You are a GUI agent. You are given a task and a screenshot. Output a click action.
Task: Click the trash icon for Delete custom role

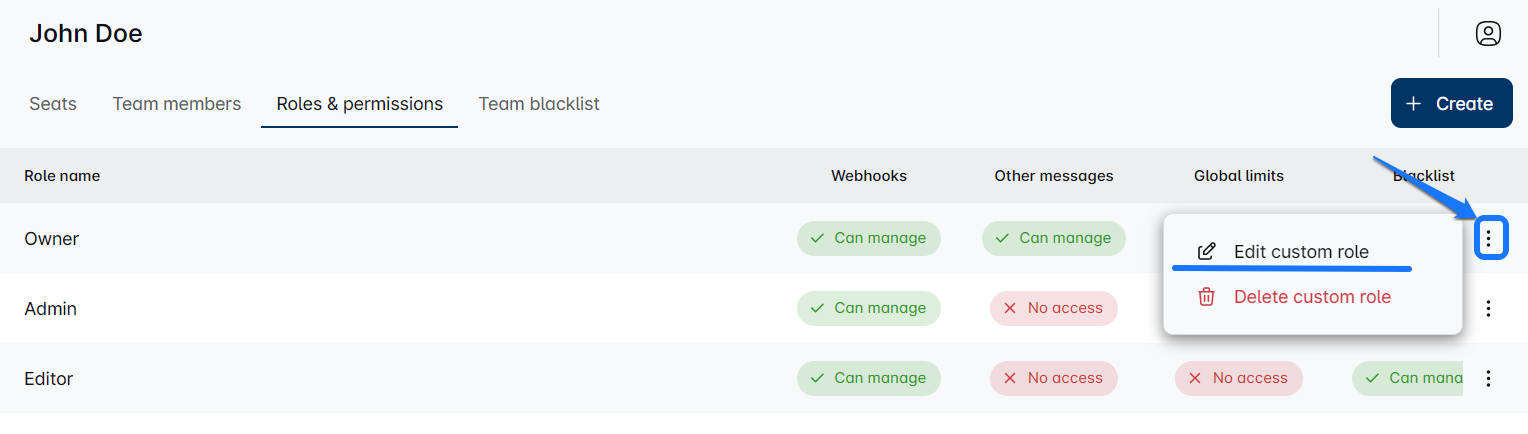tap(1207, 297)
